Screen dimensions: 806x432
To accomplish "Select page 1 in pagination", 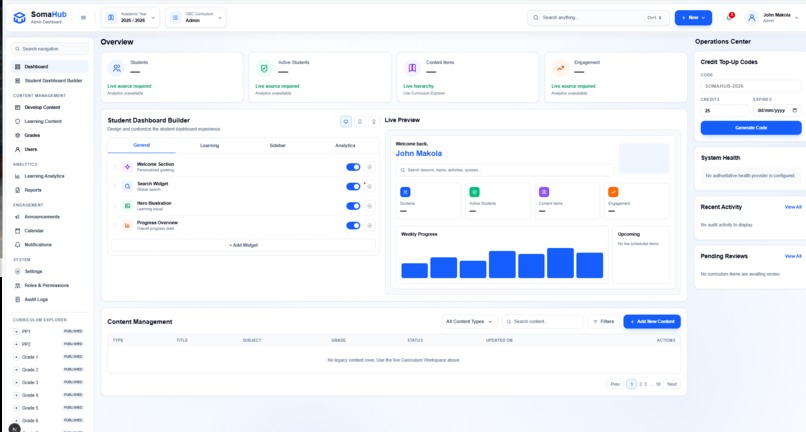I will (x=631, y=384).
